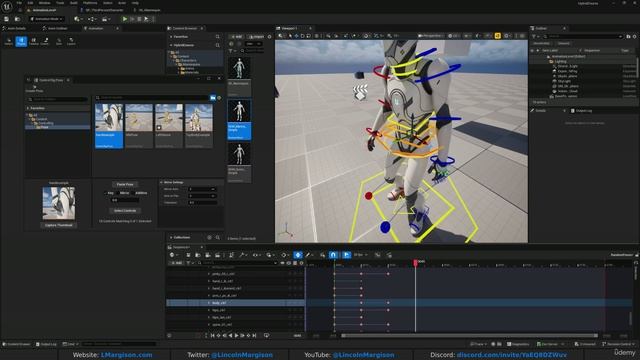Jump to sequence start in playback controls
Image resolution: width=640 pixels, height=360 pixels.
(x=212, y=336)
